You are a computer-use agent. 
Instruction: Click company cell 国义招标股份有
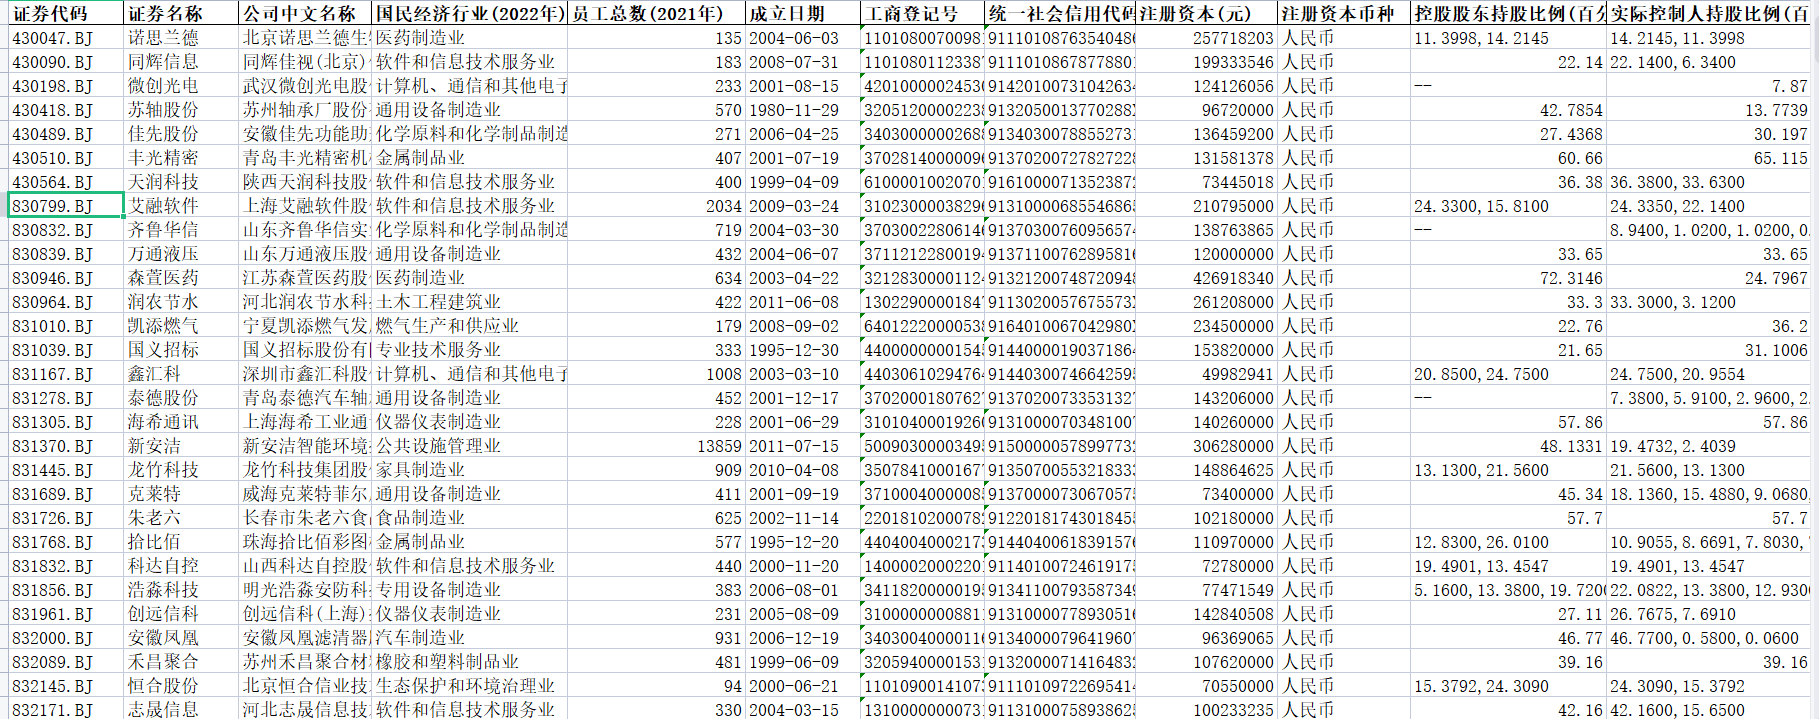pos(305,350)
